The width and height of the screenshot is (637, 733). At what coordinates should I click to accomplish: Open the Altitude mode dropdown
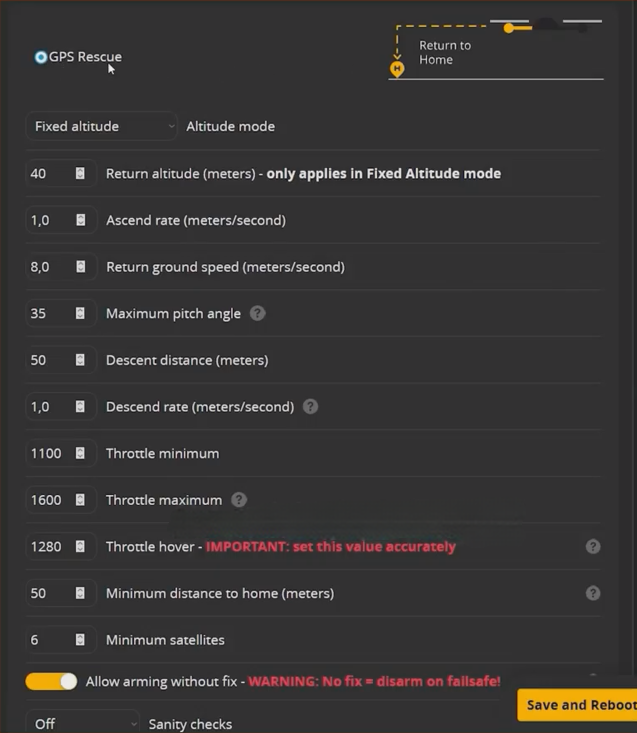pyautogui.click(x=101, y=127)
